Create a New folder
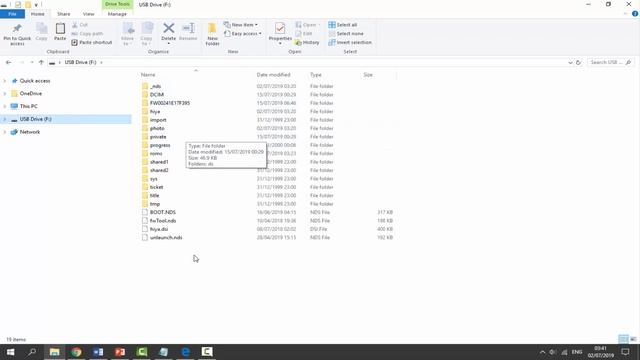Screen dimensions: 640x360 point(212,34)
